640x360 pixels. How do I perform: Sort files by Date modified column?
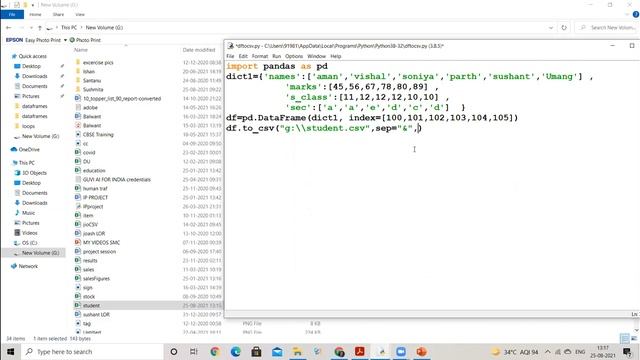pos(199,50)
